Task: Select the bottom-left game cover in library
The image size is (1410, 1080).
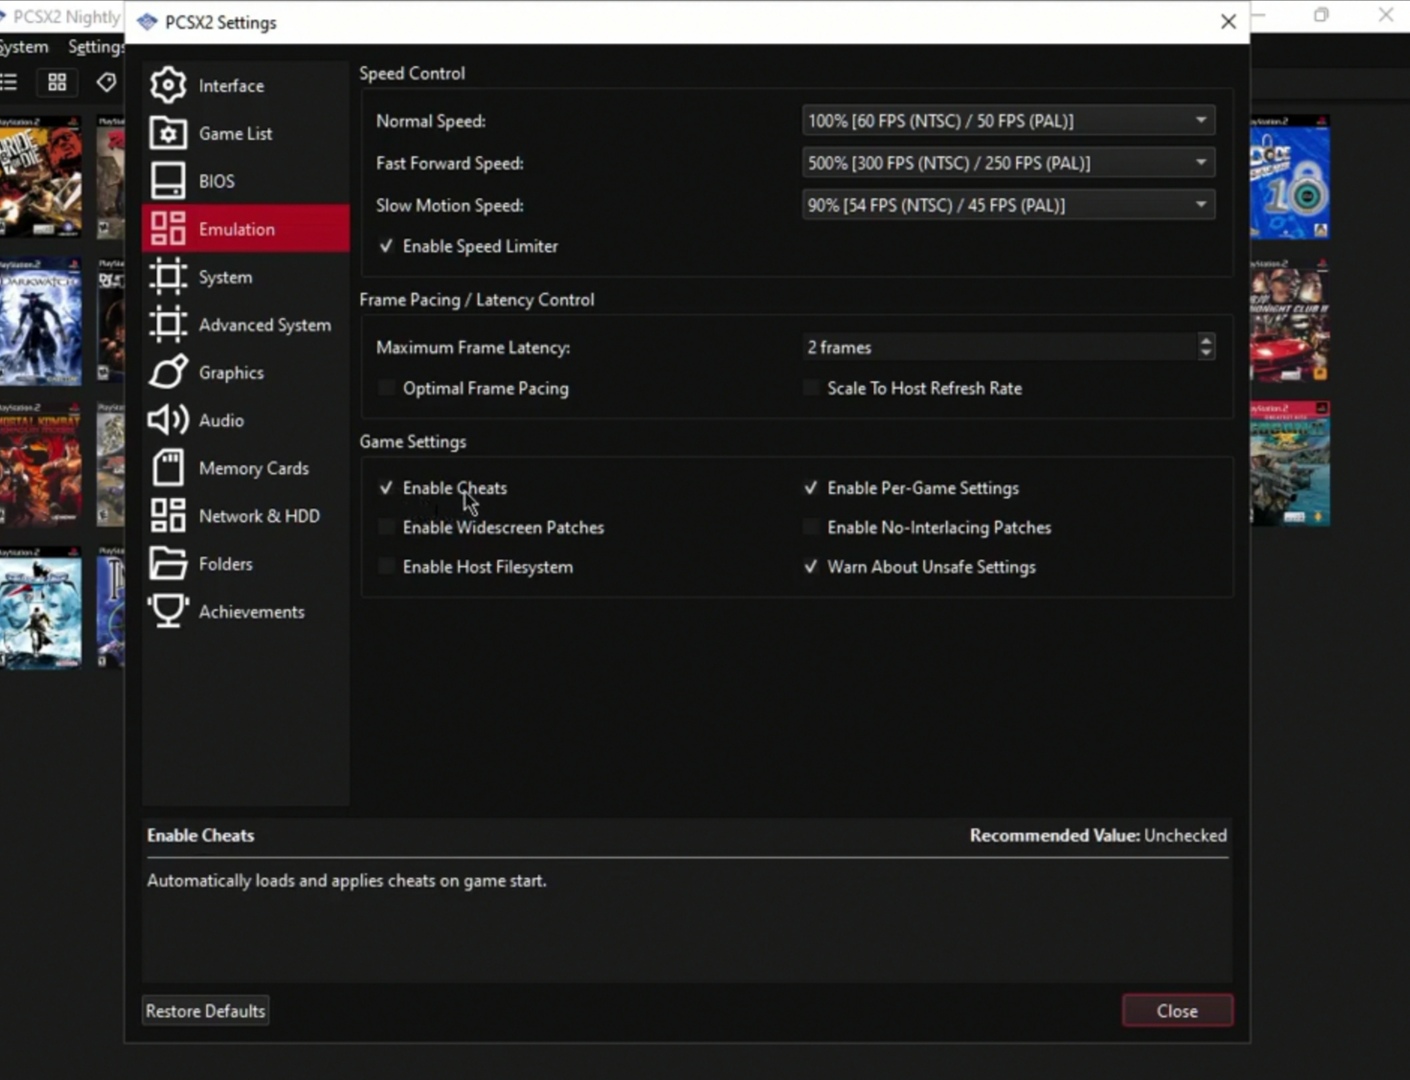Action: coord(40,608)
